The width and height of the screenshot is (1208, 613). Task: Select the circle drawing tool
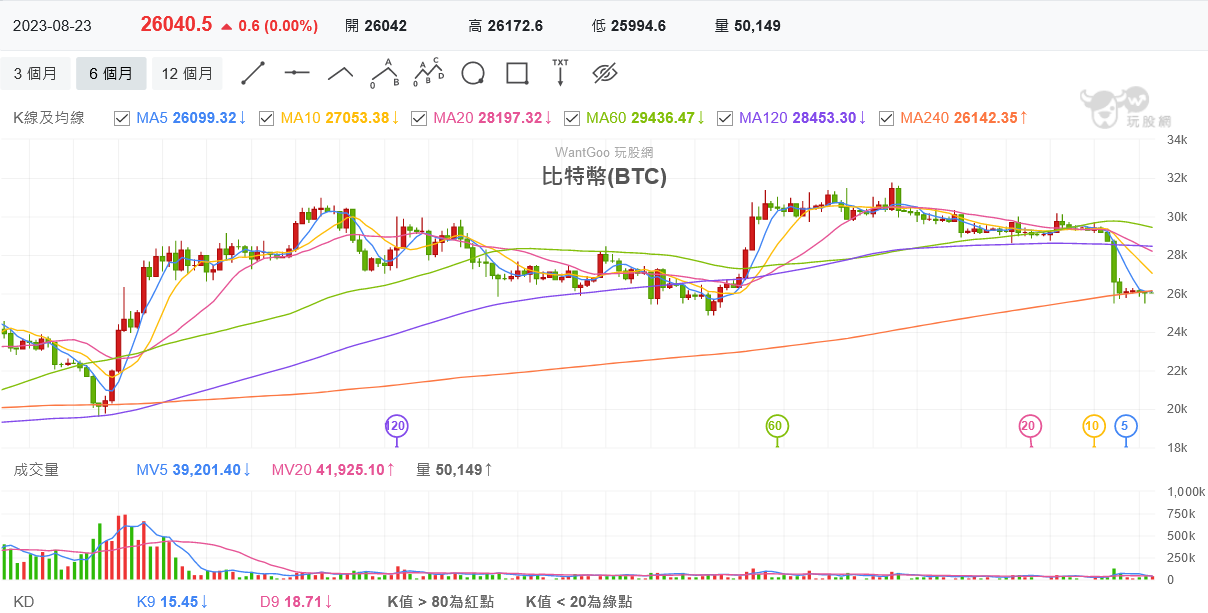[473, 73]
